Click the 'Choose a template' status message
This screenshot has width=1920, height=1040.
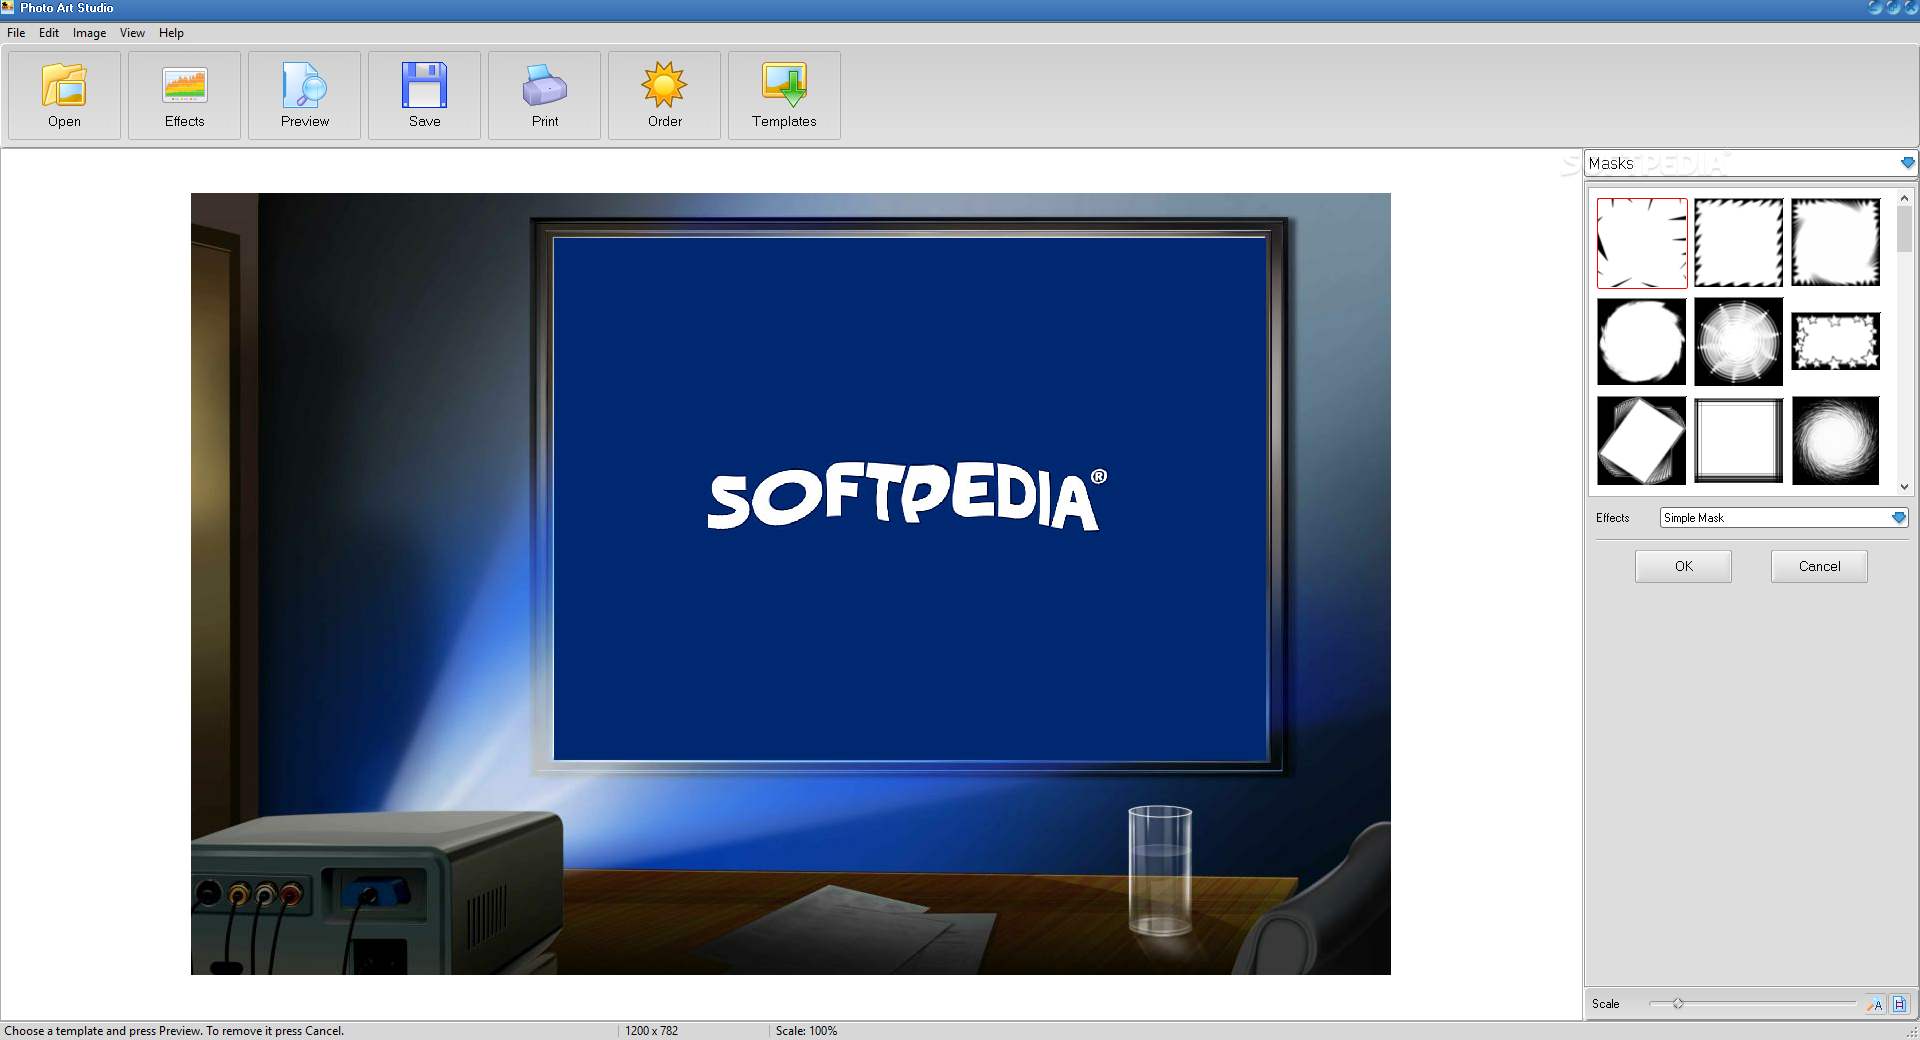point(174,1031)
